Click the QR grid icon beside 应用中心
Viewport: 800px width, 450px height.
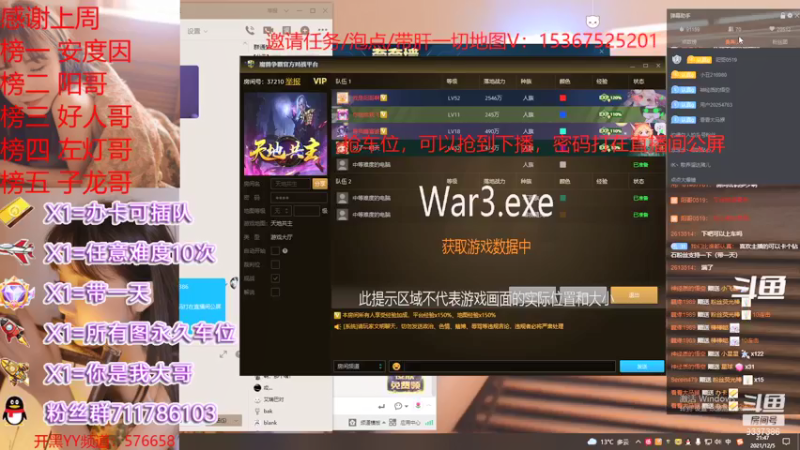coord(392,422)
